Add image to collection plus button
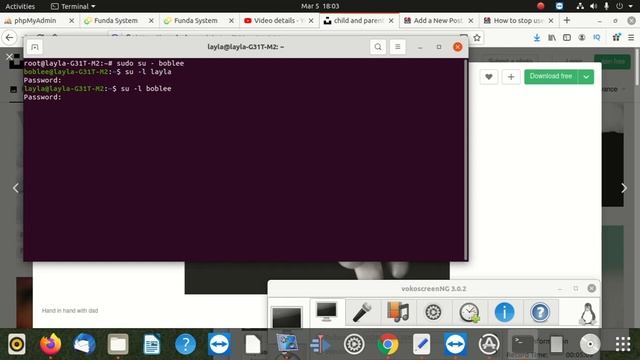This screenshot has width=640, height=360. [511, 77]
